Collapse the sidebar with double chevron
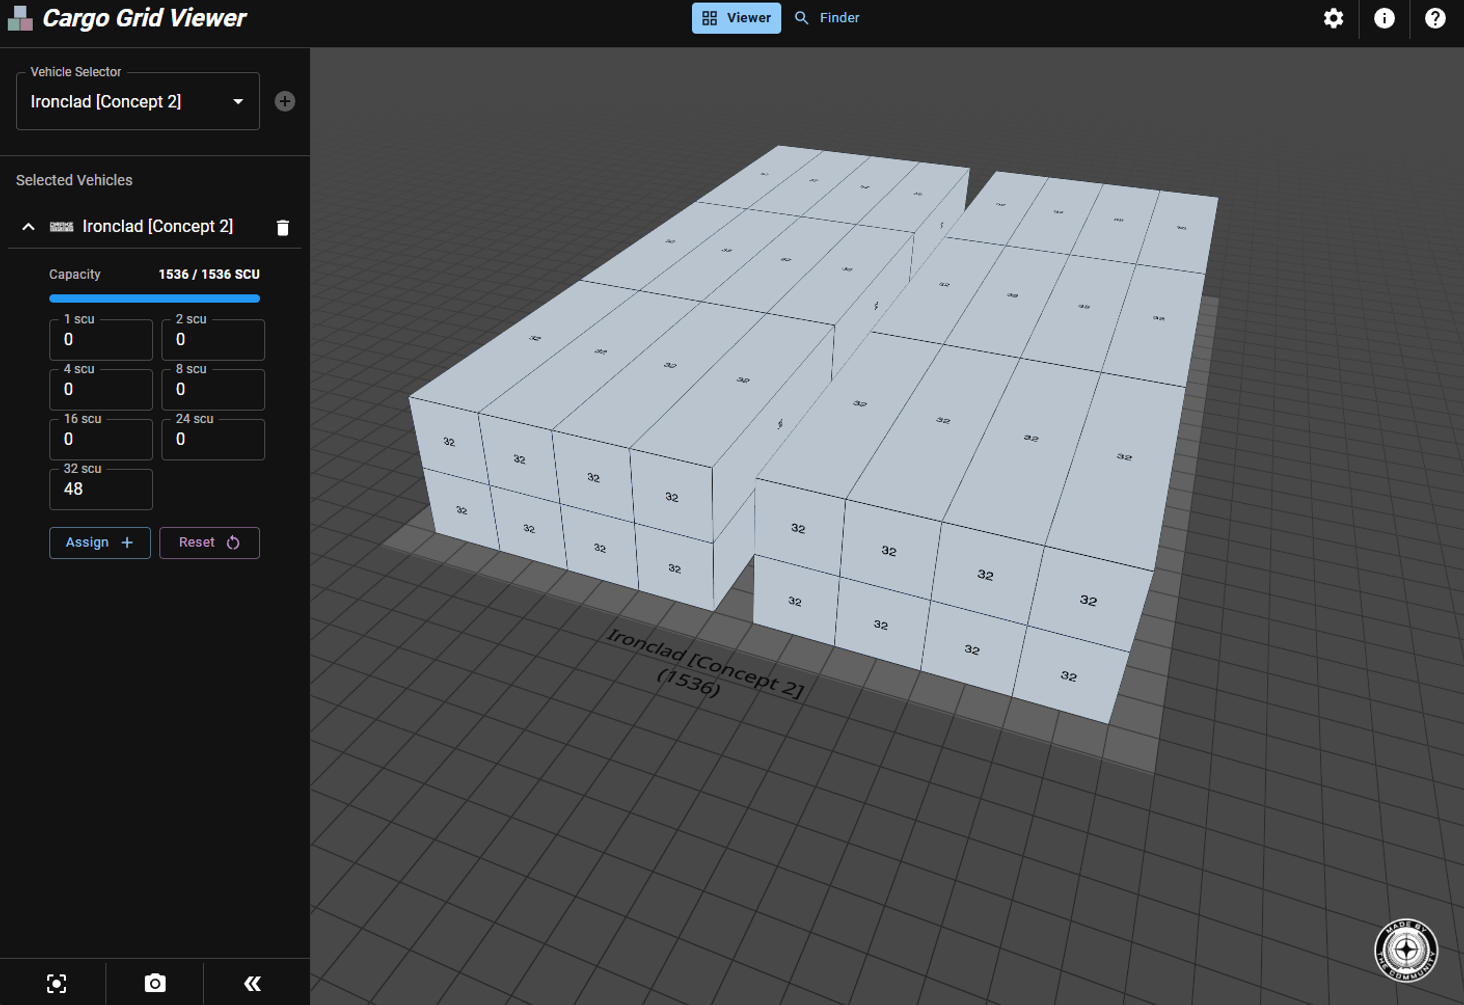Image resolution: width=1464 pixels, height=1005 pixels. [252, 983]
